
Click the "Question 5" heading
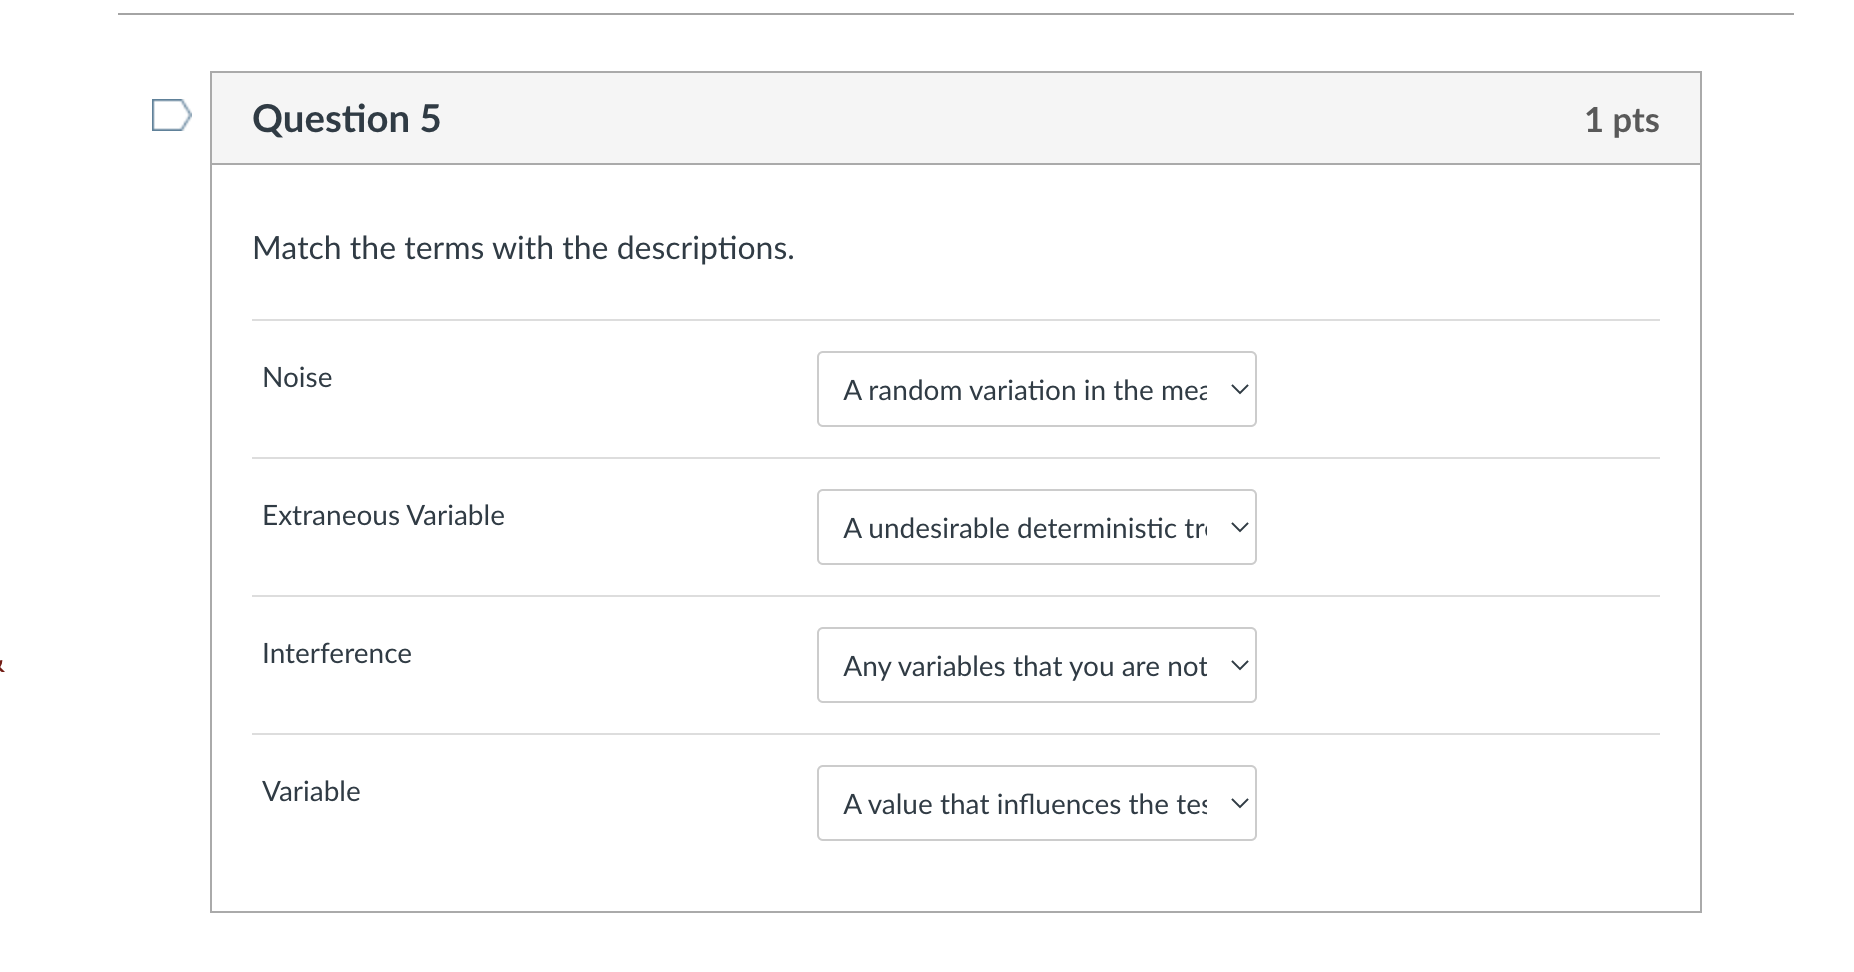point(346,119)
